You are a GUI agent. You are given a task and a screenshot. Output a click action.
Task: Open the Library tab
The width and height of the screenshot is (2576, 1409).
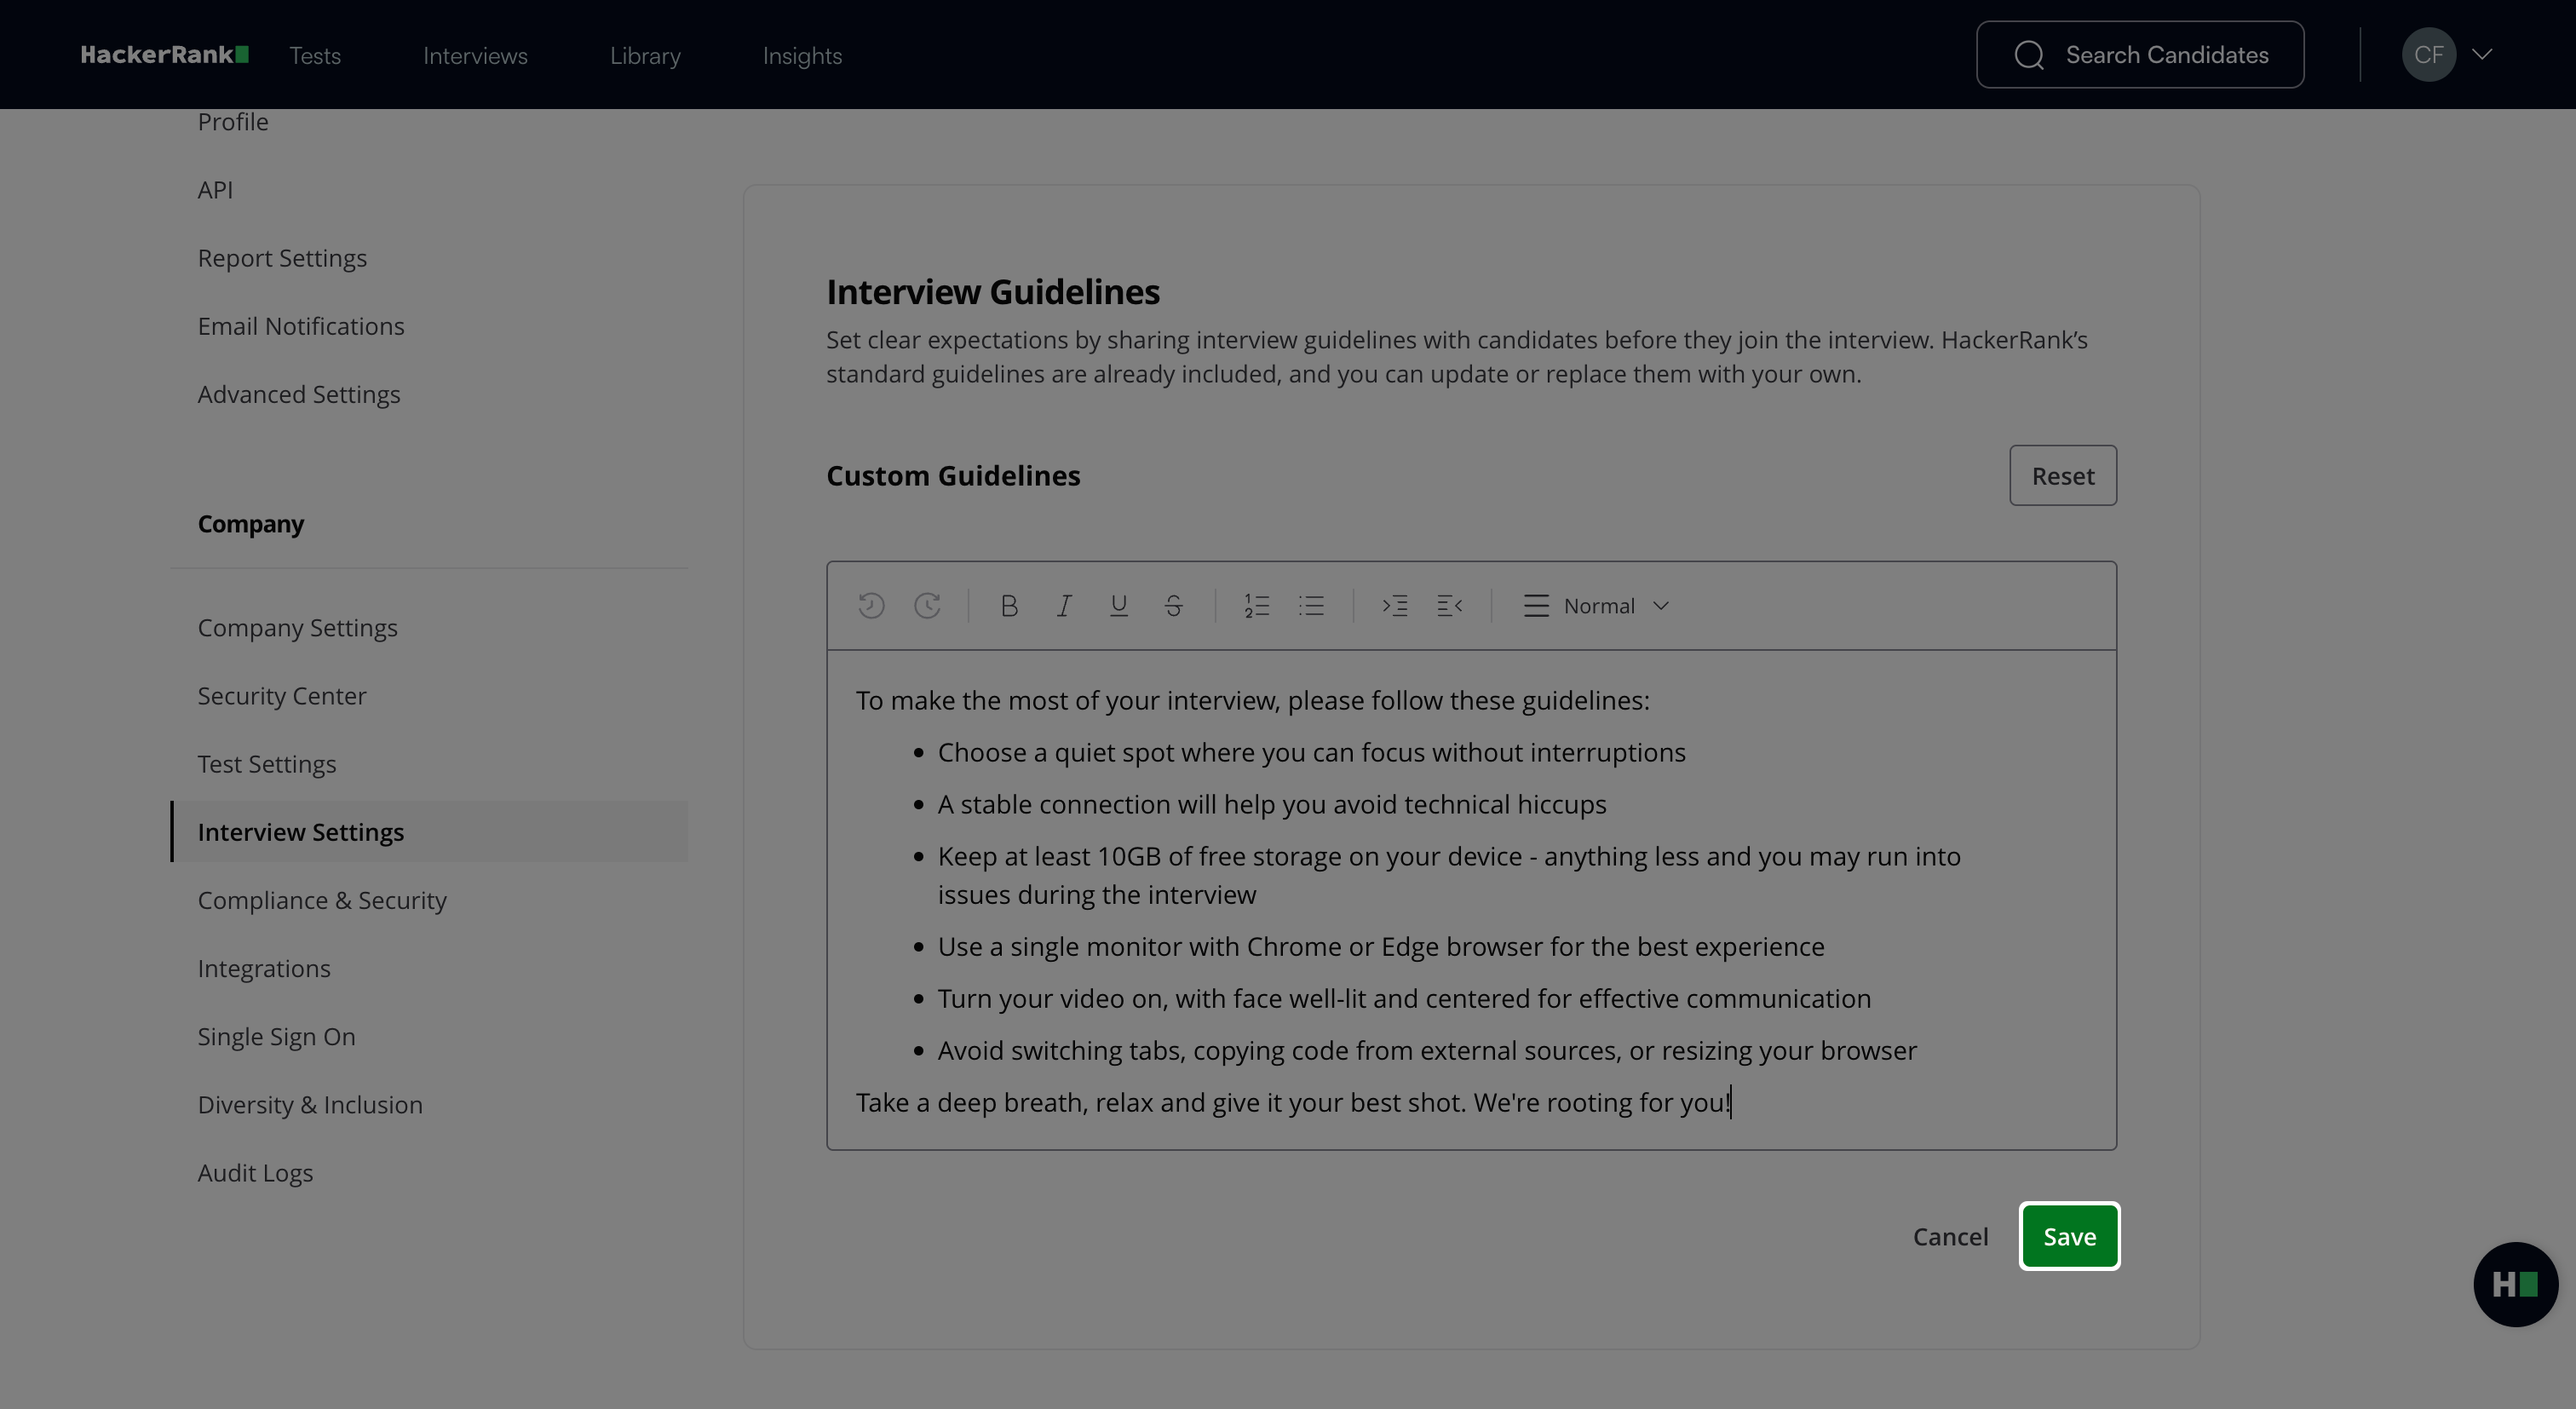coord(645,56)
